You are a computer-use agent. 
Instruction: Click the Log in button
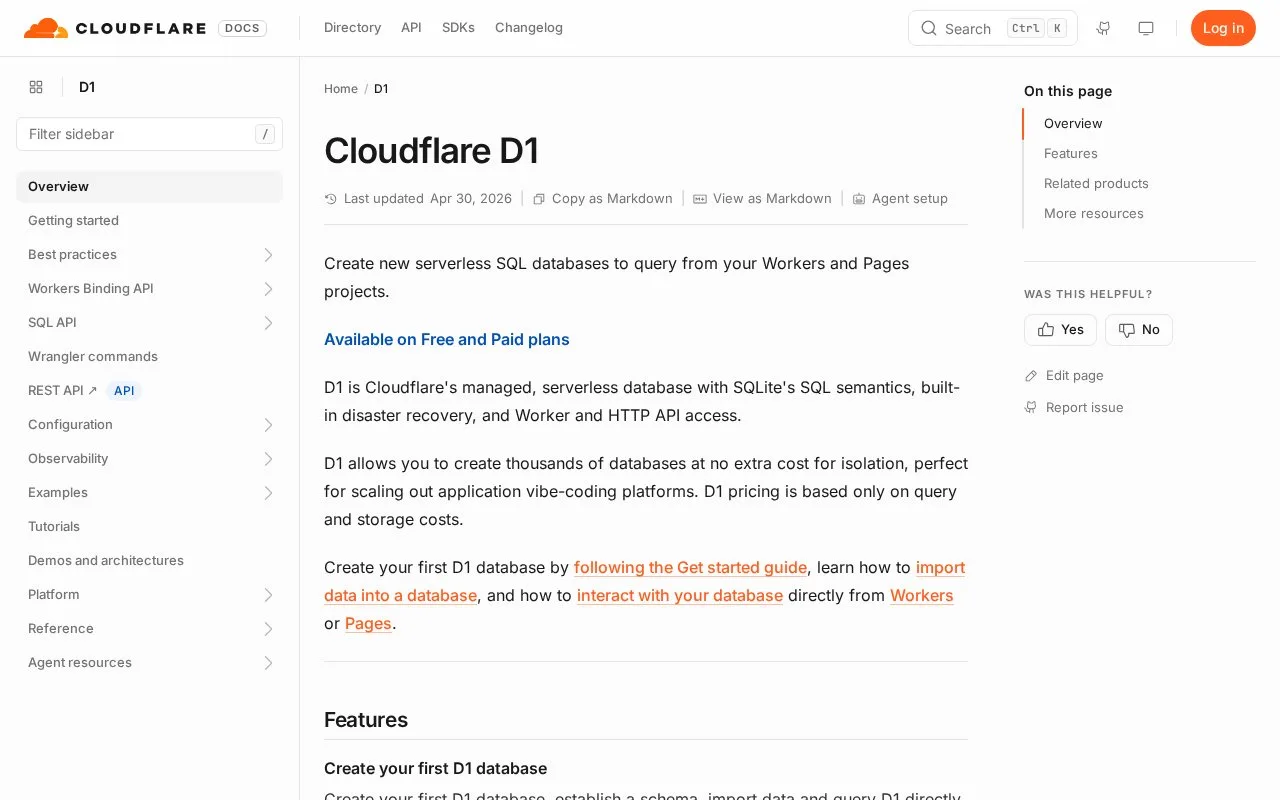1223,28
